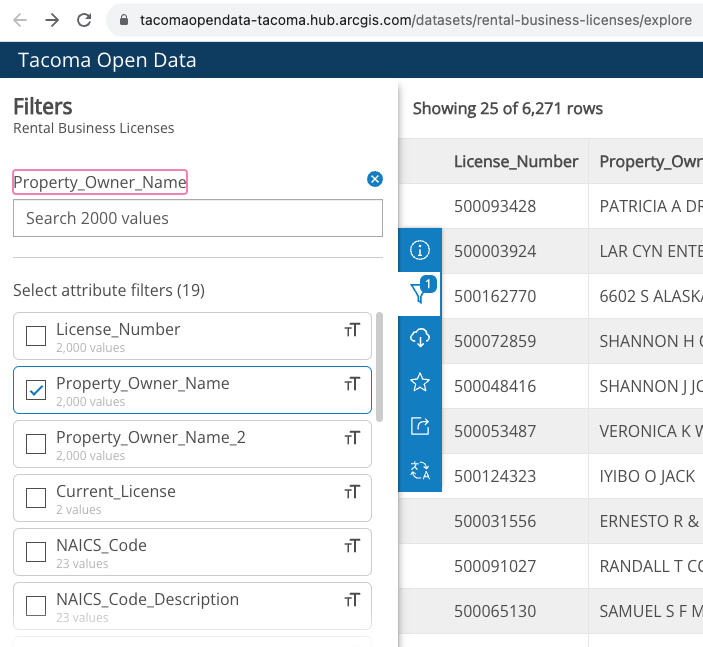Check the Property_Owner_Name_2 filter checkbox
Viewport: 703px width, 647px height.
(36, 444)
